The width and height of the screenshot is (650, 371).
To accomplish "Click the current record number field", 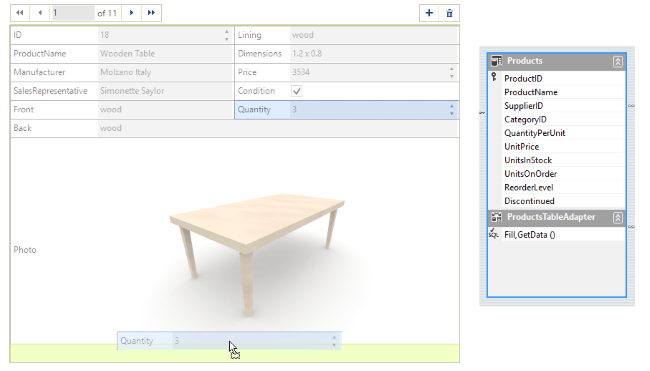I will click(x=73, y=13).
